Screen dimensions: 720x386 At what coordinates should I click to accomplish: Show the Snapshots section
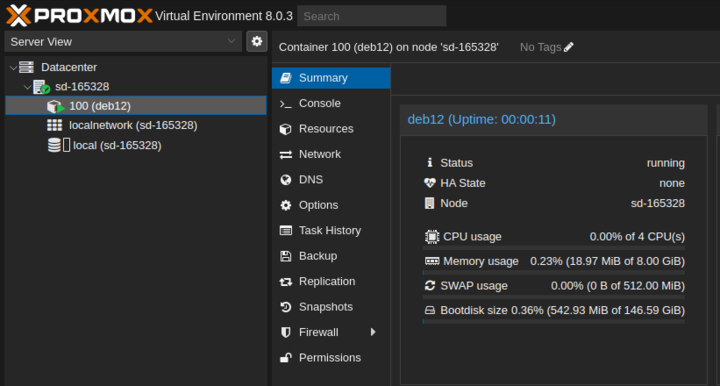[331, 307]
